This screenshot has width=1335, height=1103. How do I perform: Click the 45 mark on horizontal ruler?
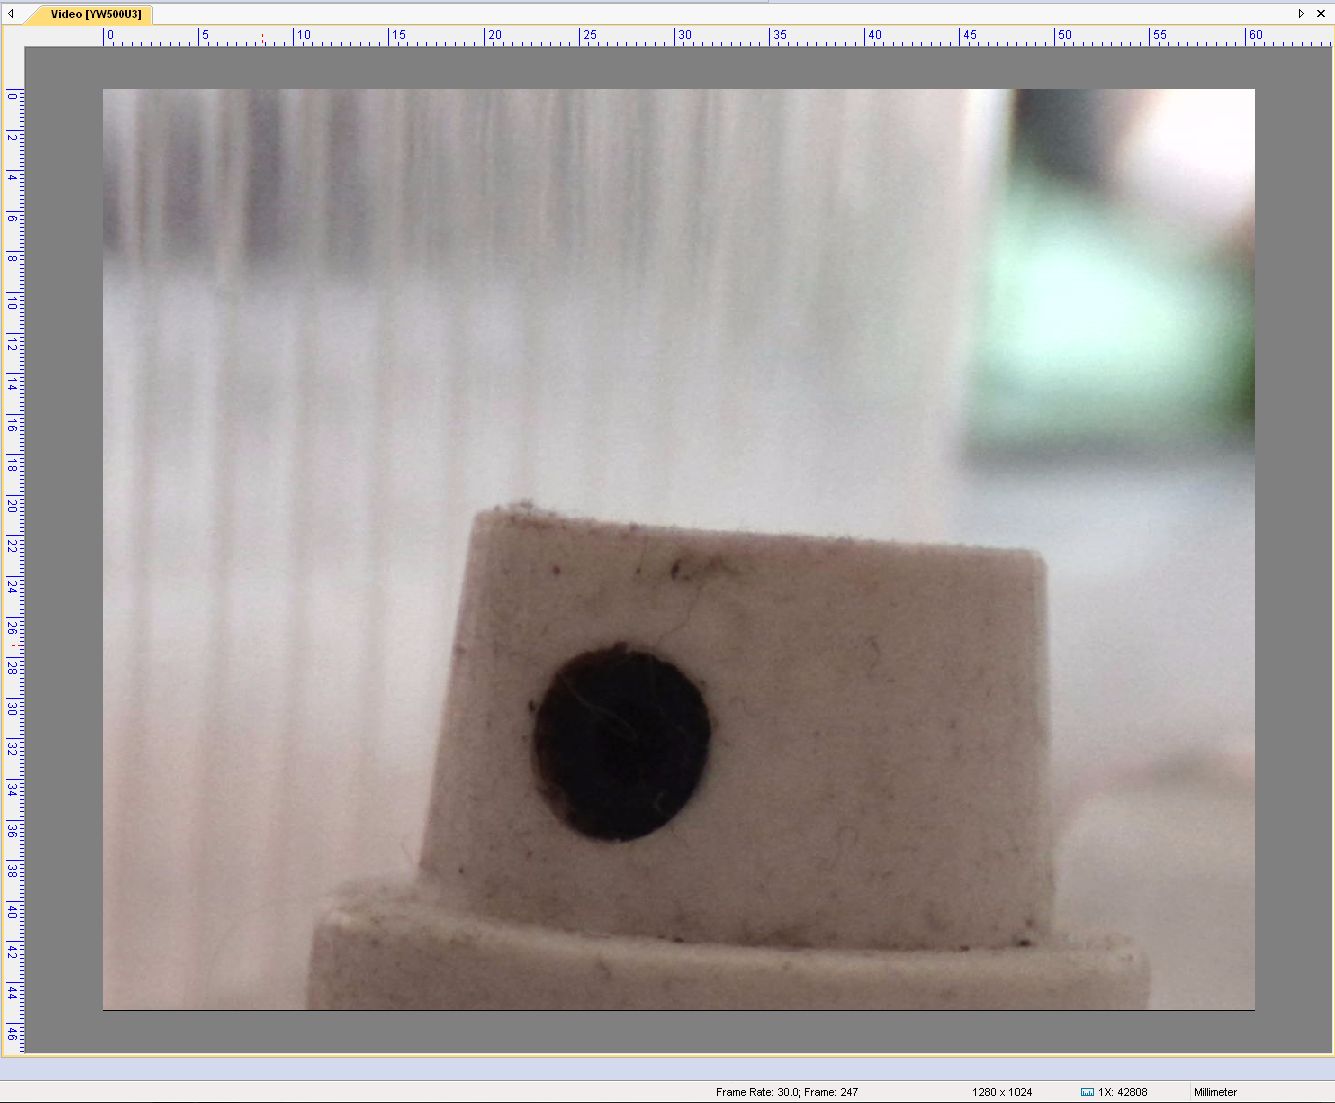point(969,35)
